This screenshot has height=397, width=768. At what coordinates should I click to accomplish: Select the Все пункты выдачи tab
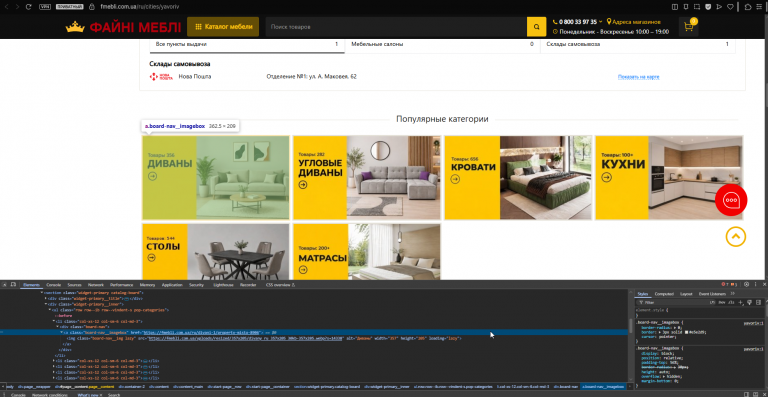[x=247, y=45]
